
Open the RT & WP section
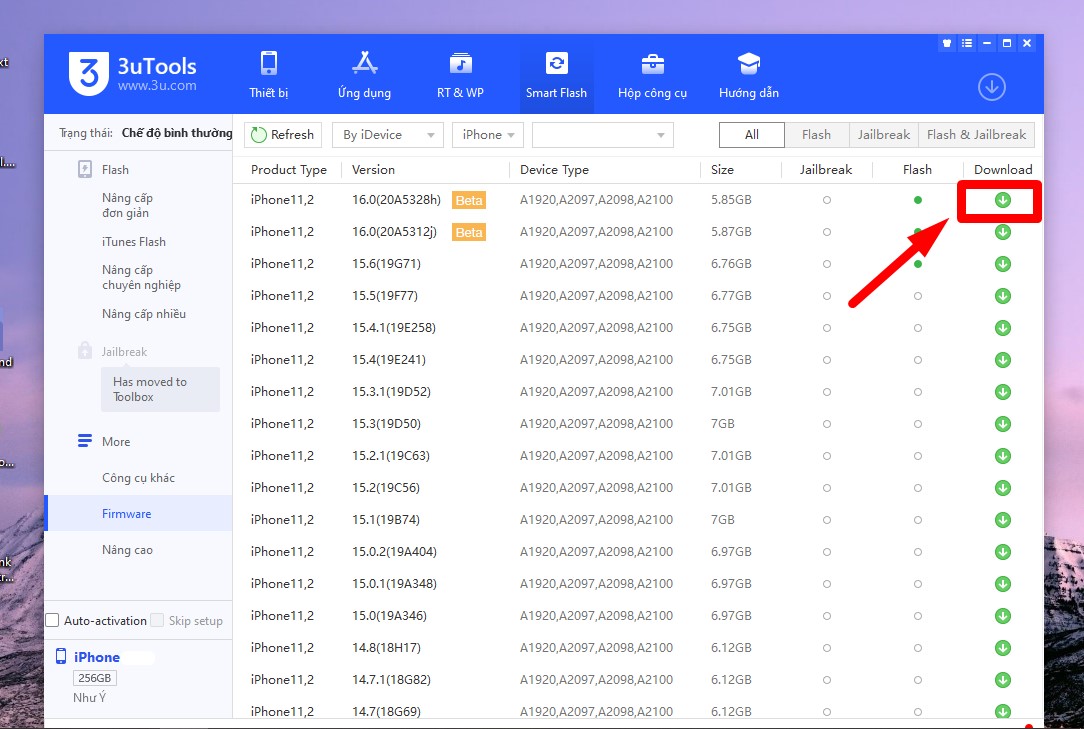coord(460,75)
